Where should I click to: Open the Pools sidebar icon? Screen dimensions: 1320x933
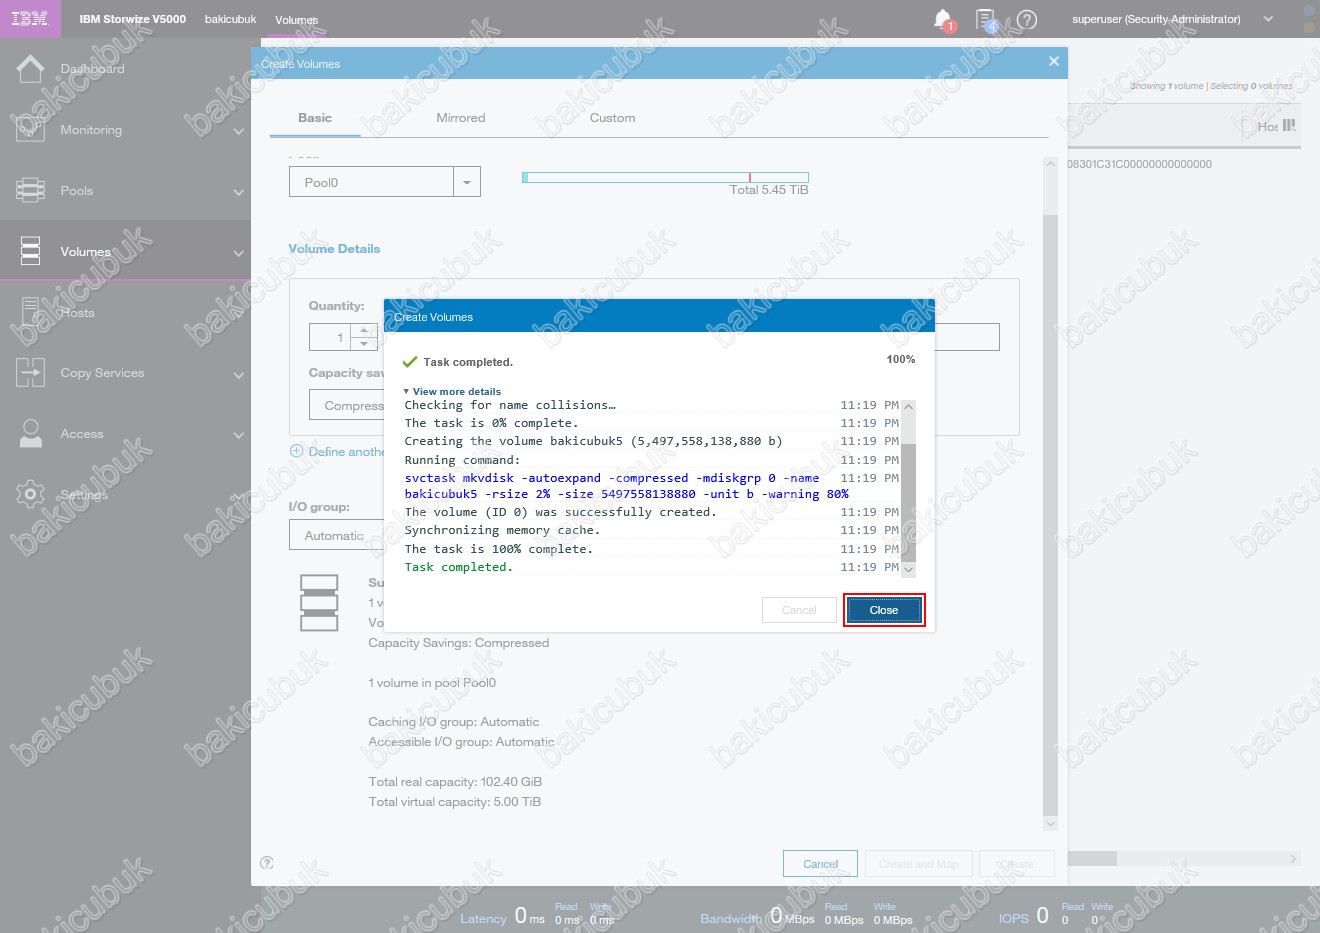tap(30, 190)
